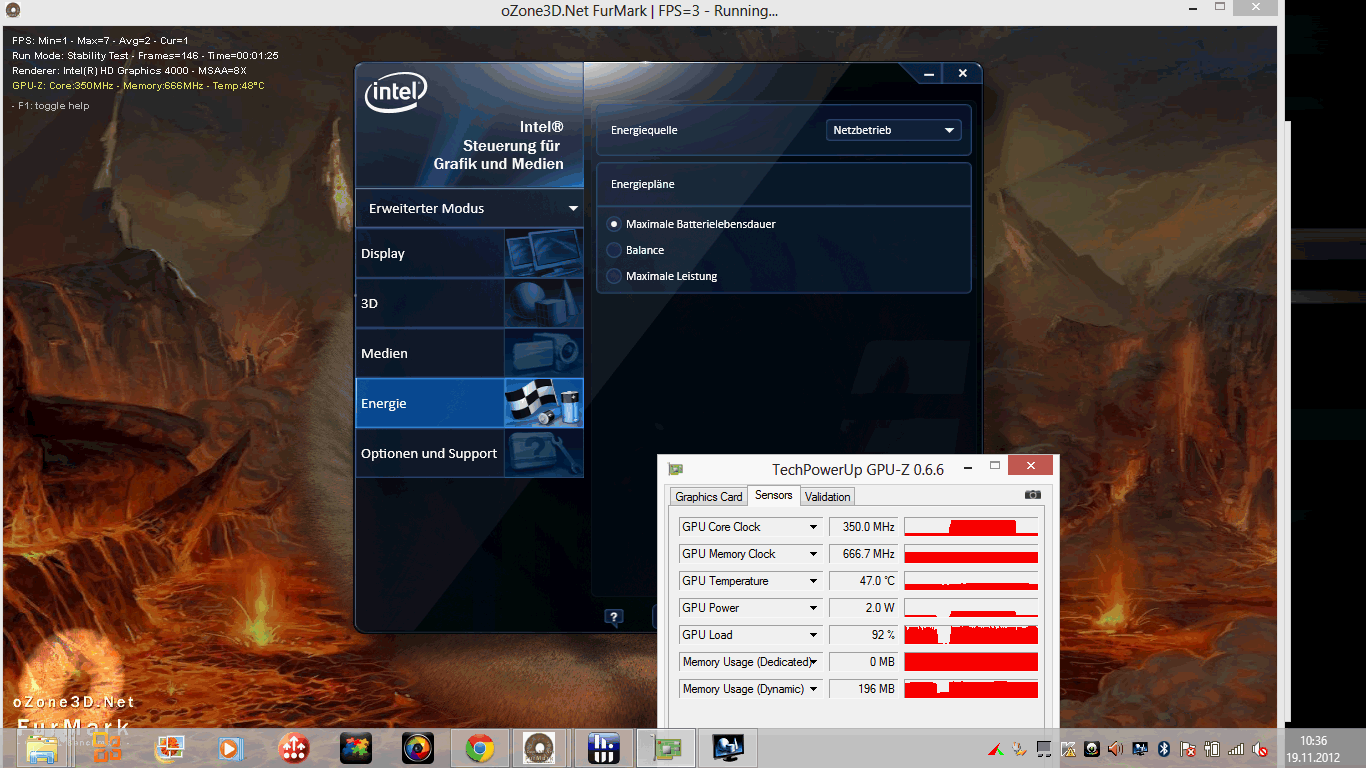Open the Medien section
The width and height of the screenshot is (1366, 768).
(x=469, y=353)
